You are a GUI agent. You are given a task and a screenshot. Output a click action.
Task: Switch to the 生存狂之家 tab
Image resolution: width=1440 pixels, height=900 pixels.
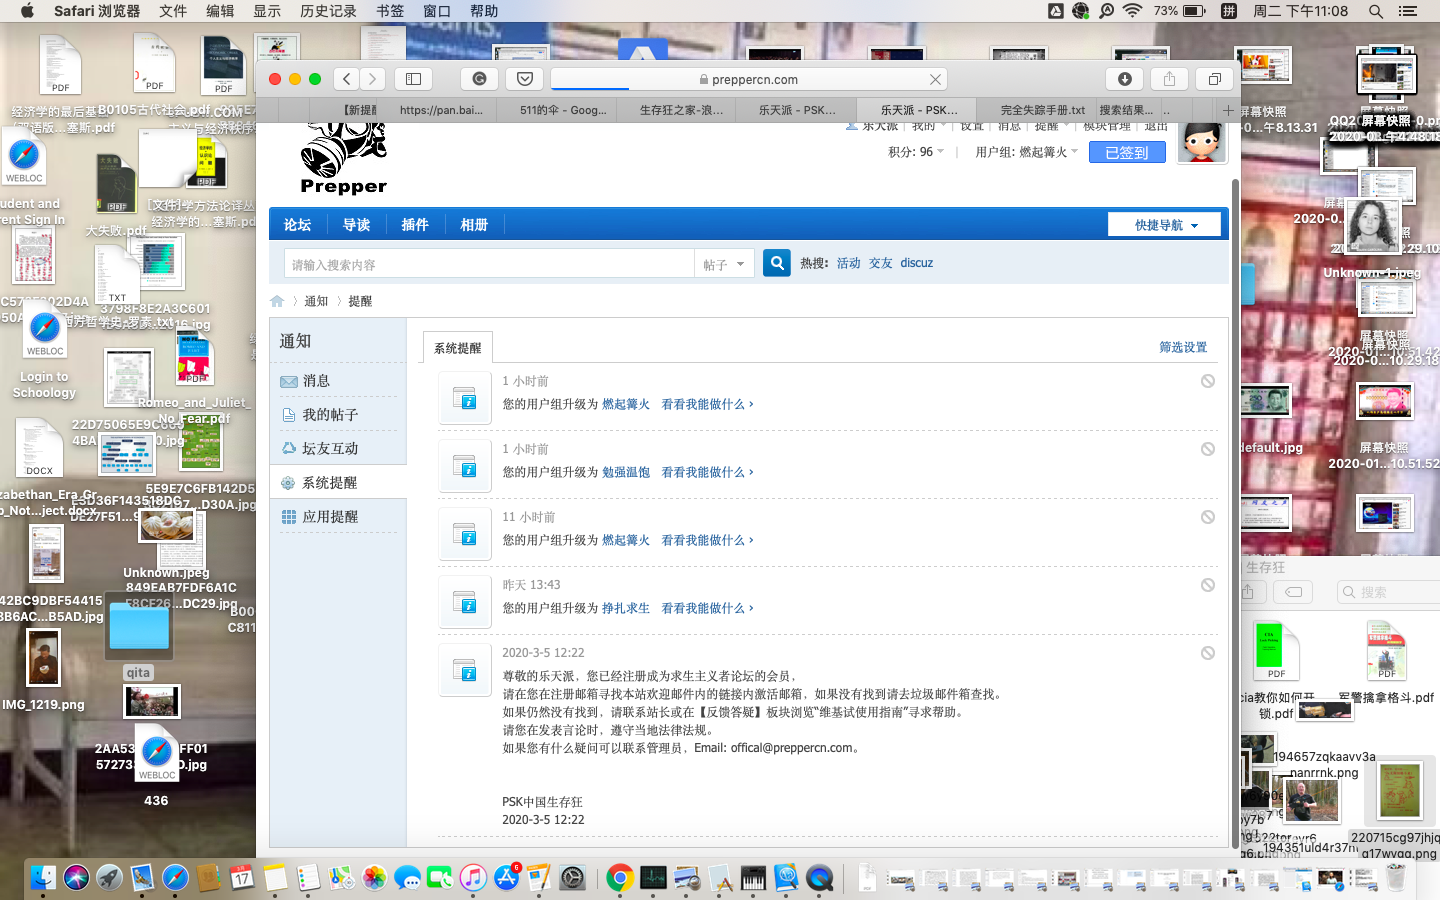pos(681,110)
